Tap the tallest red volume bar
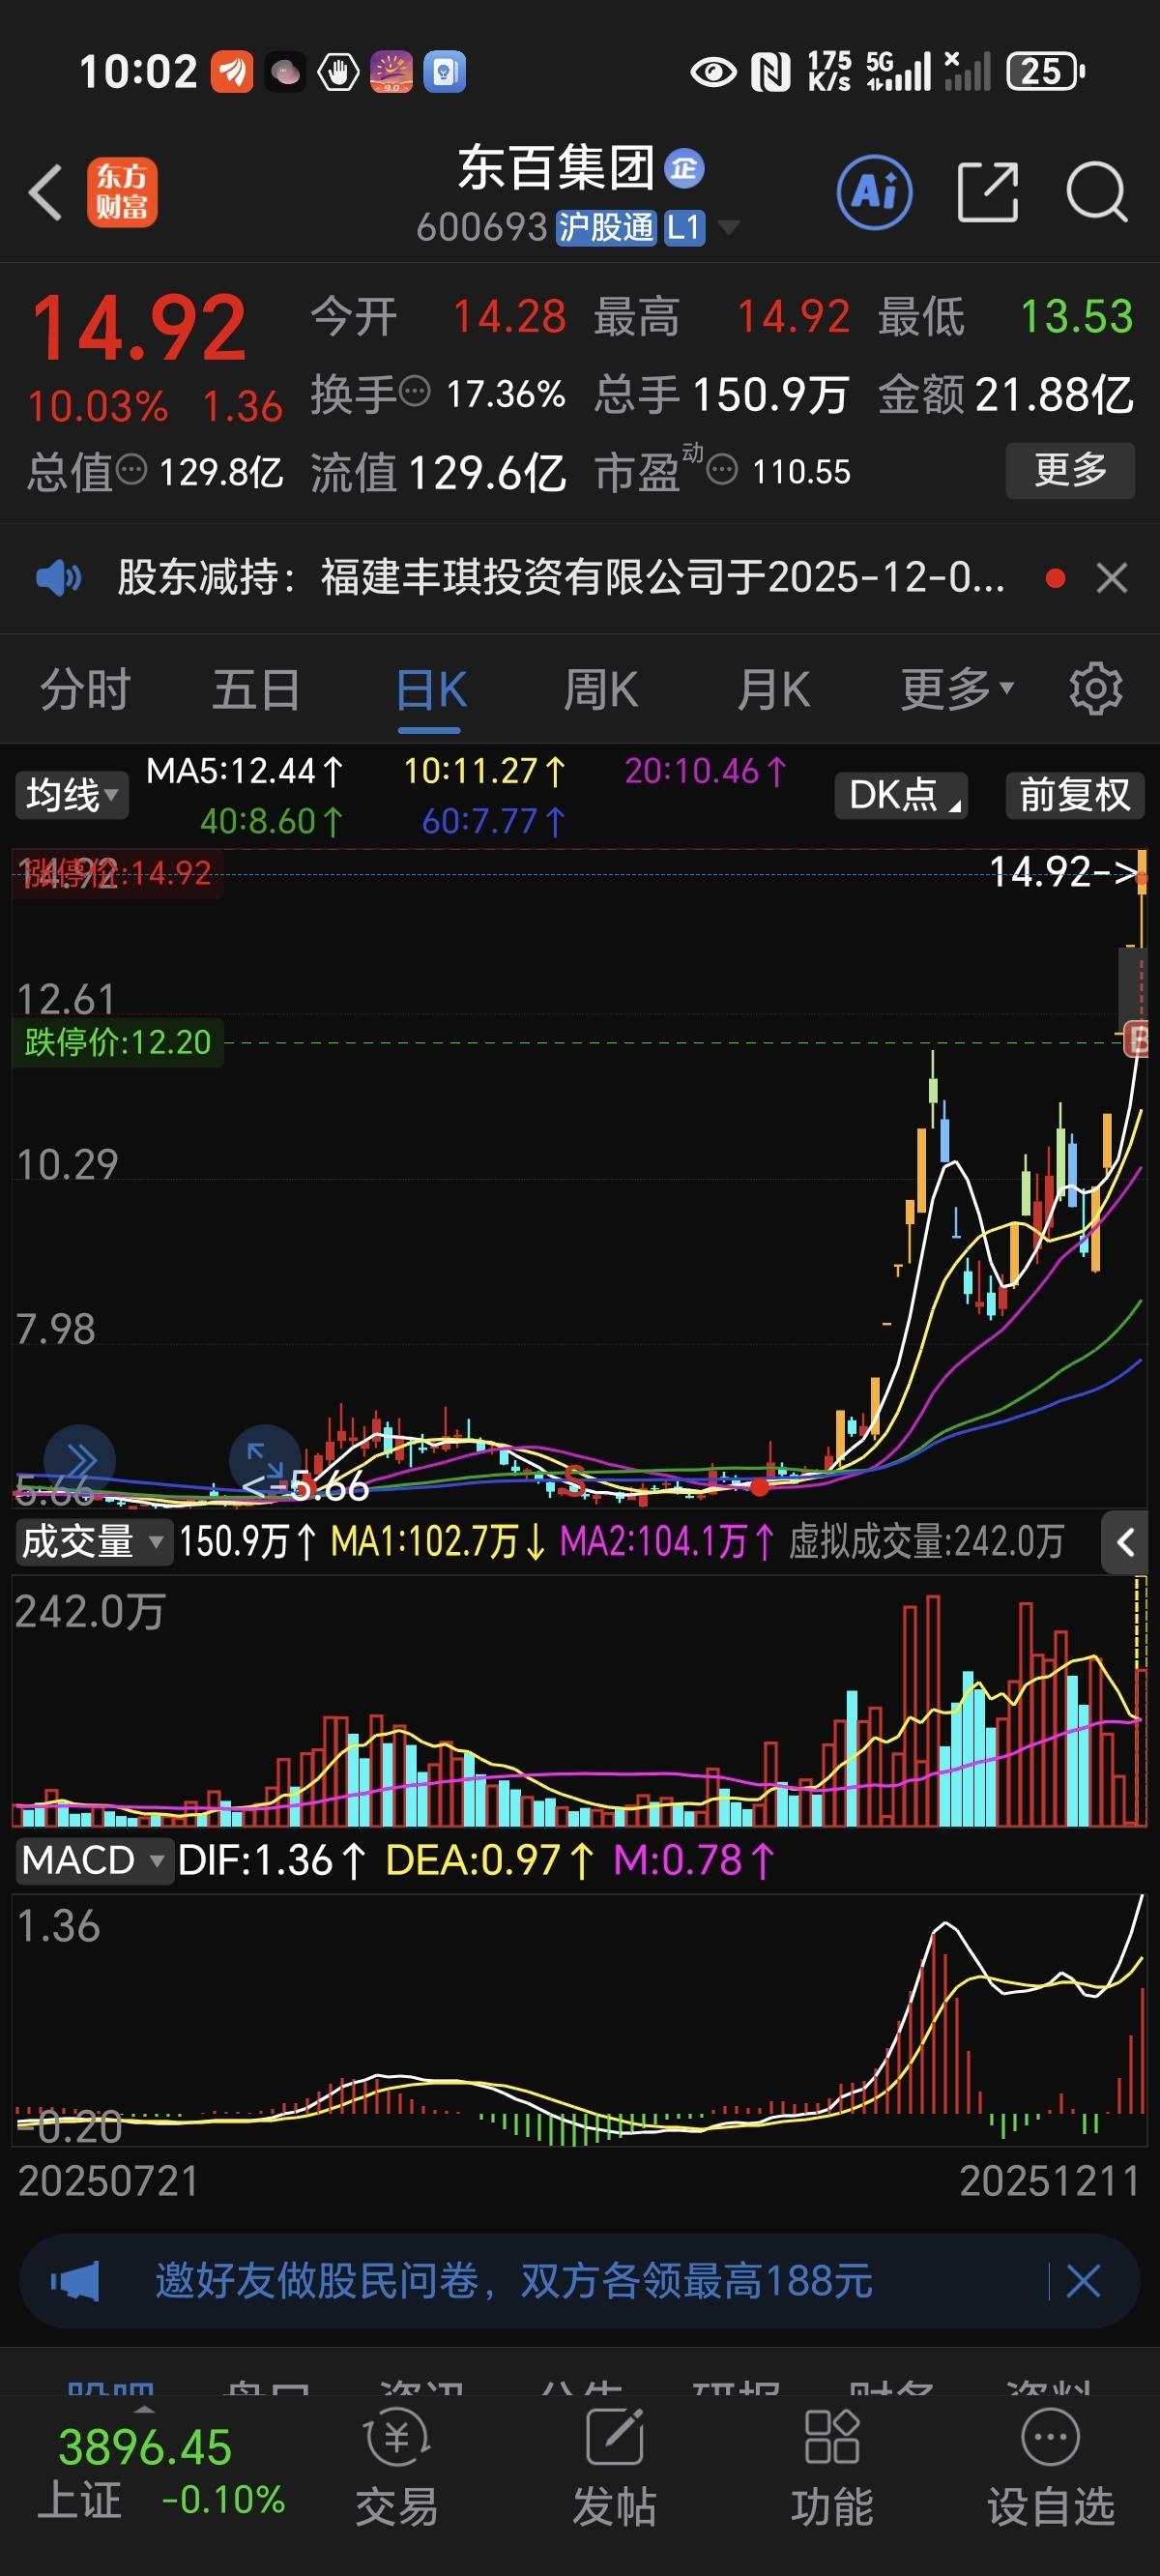This screenshot has height=2576, width=1160. click(x=932, y=1711)
